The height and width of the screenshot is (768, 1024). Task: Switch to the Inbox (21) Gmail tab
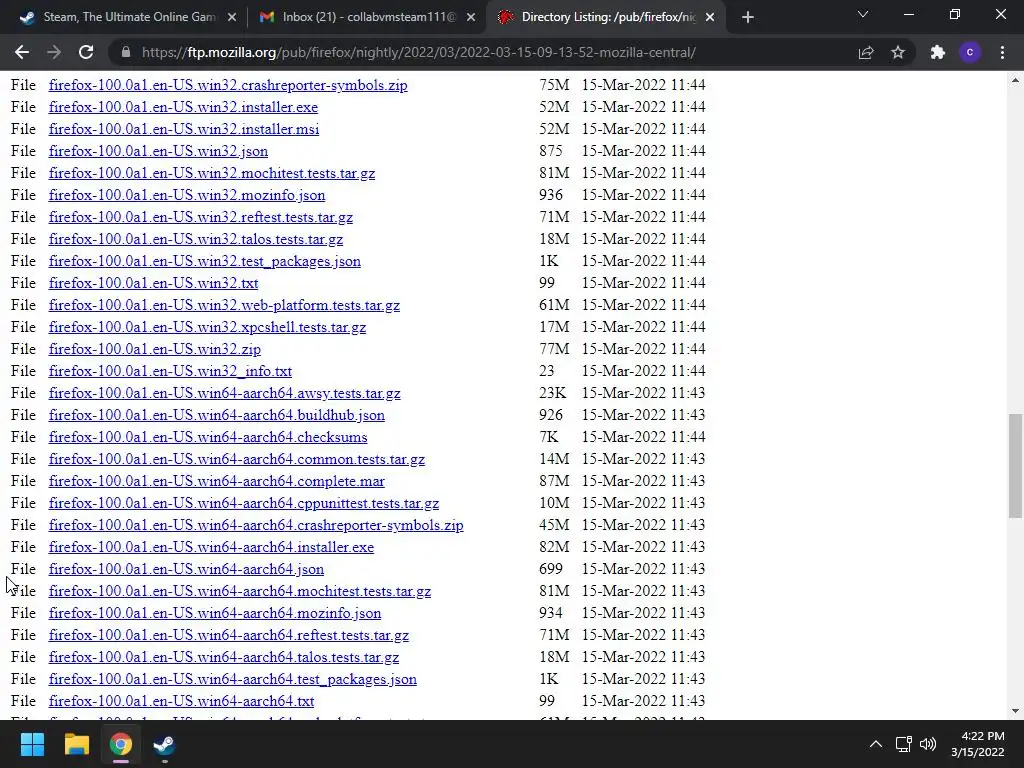[366, 18]
